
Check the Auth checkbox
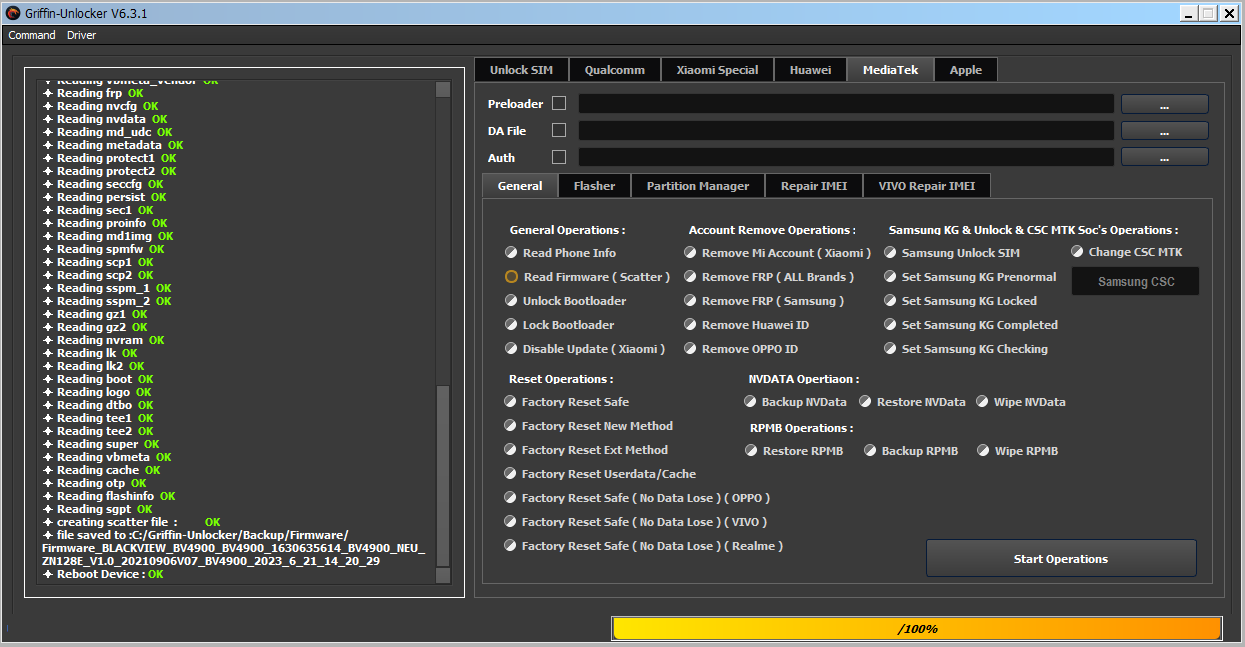559,157
